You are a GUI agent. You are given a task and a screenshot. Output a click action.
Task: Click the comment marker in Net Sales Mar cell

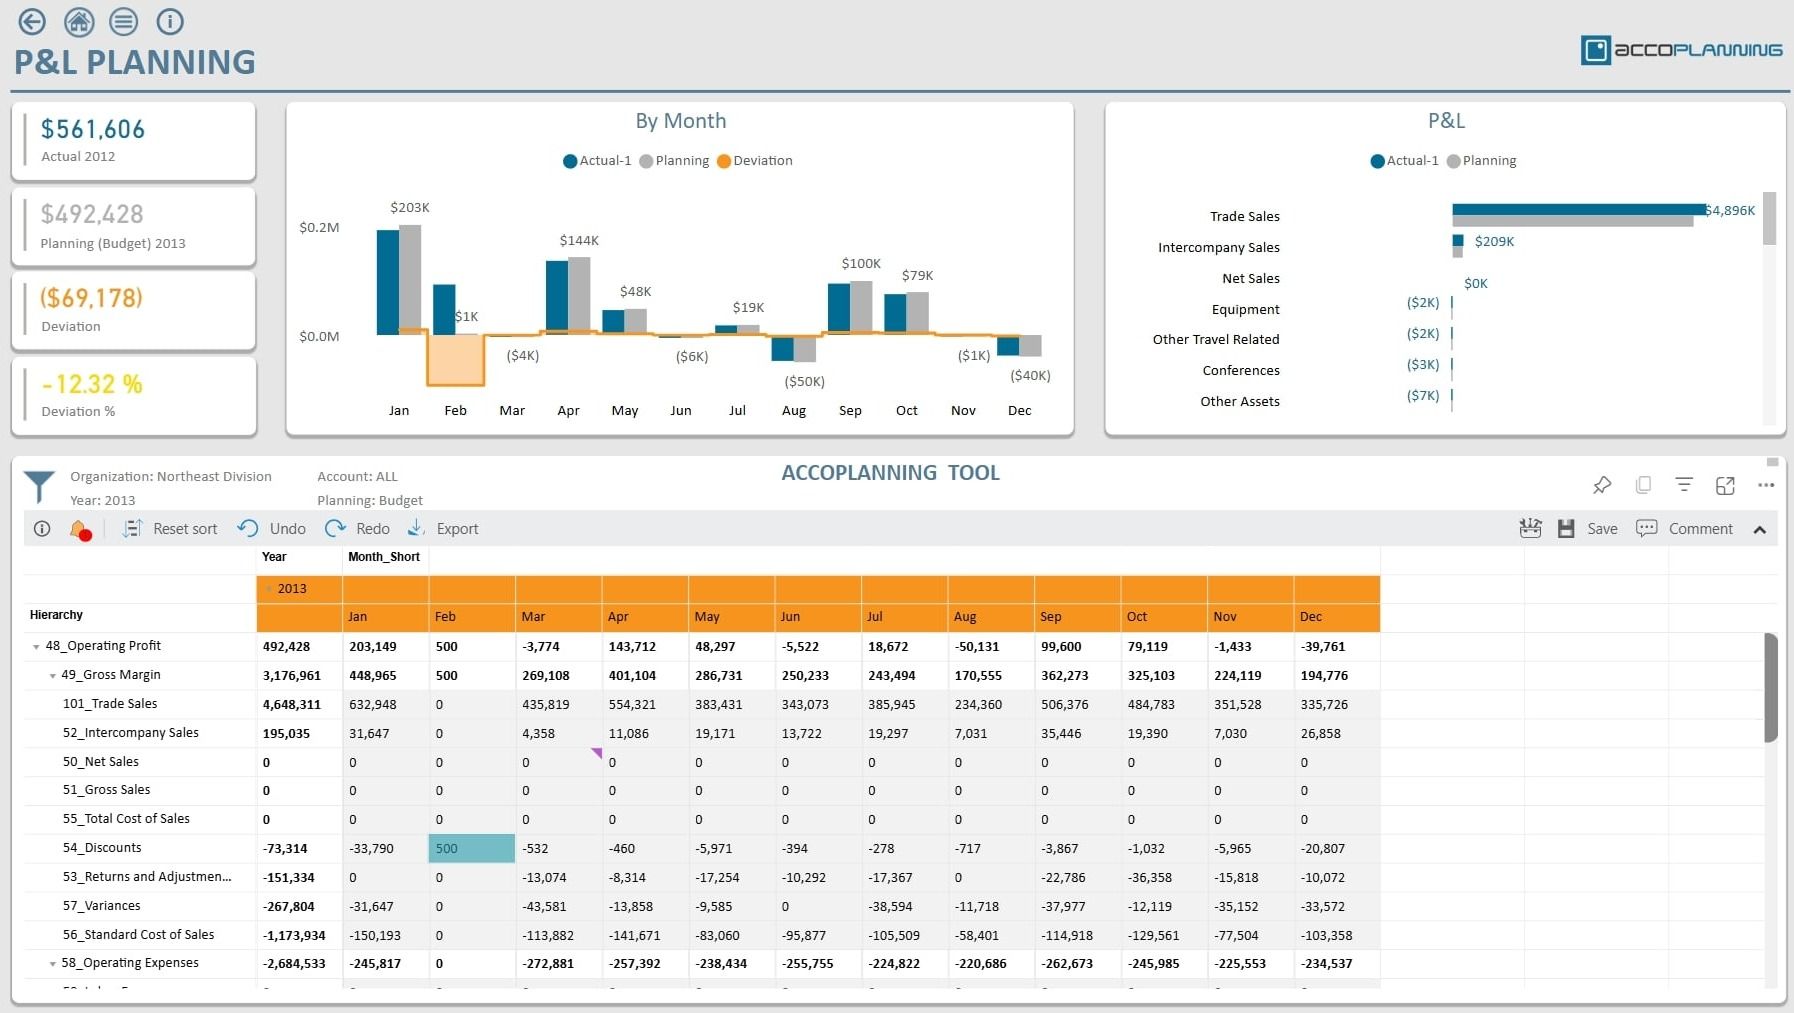pyautogui.click(x=597, y=753)
